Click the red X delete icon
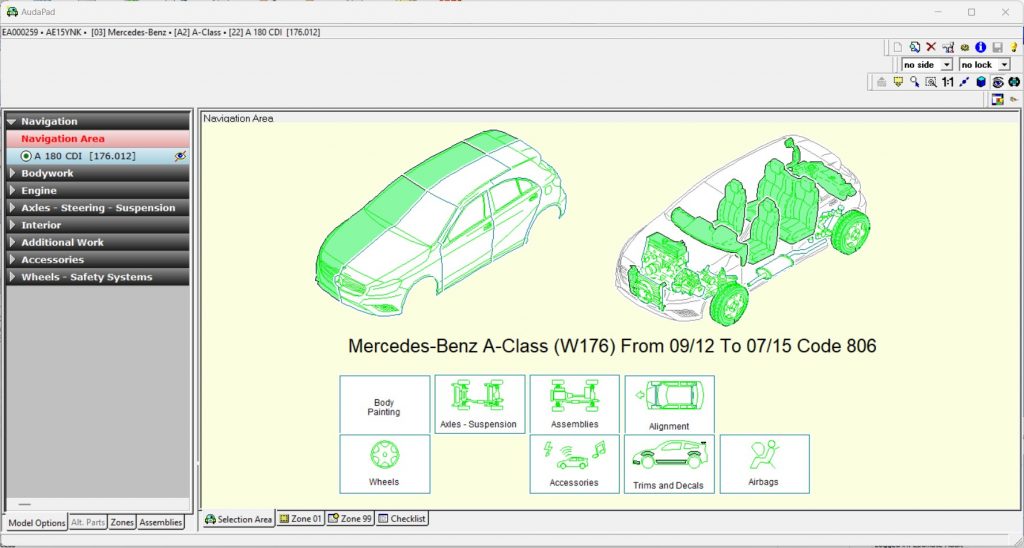This screenshot has height=548, width=1024. 931,47
